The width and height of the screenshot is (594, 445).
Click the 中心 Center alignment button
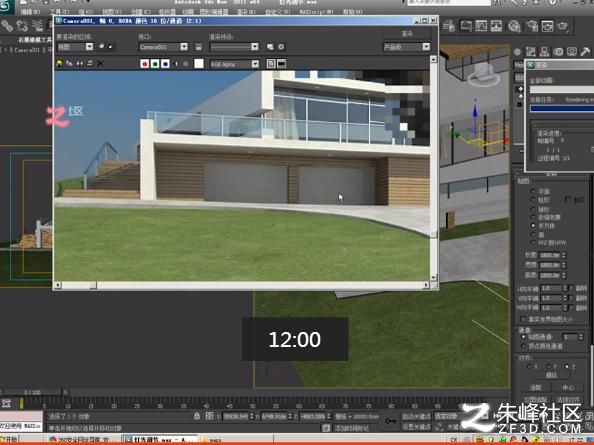coord(568,387)
